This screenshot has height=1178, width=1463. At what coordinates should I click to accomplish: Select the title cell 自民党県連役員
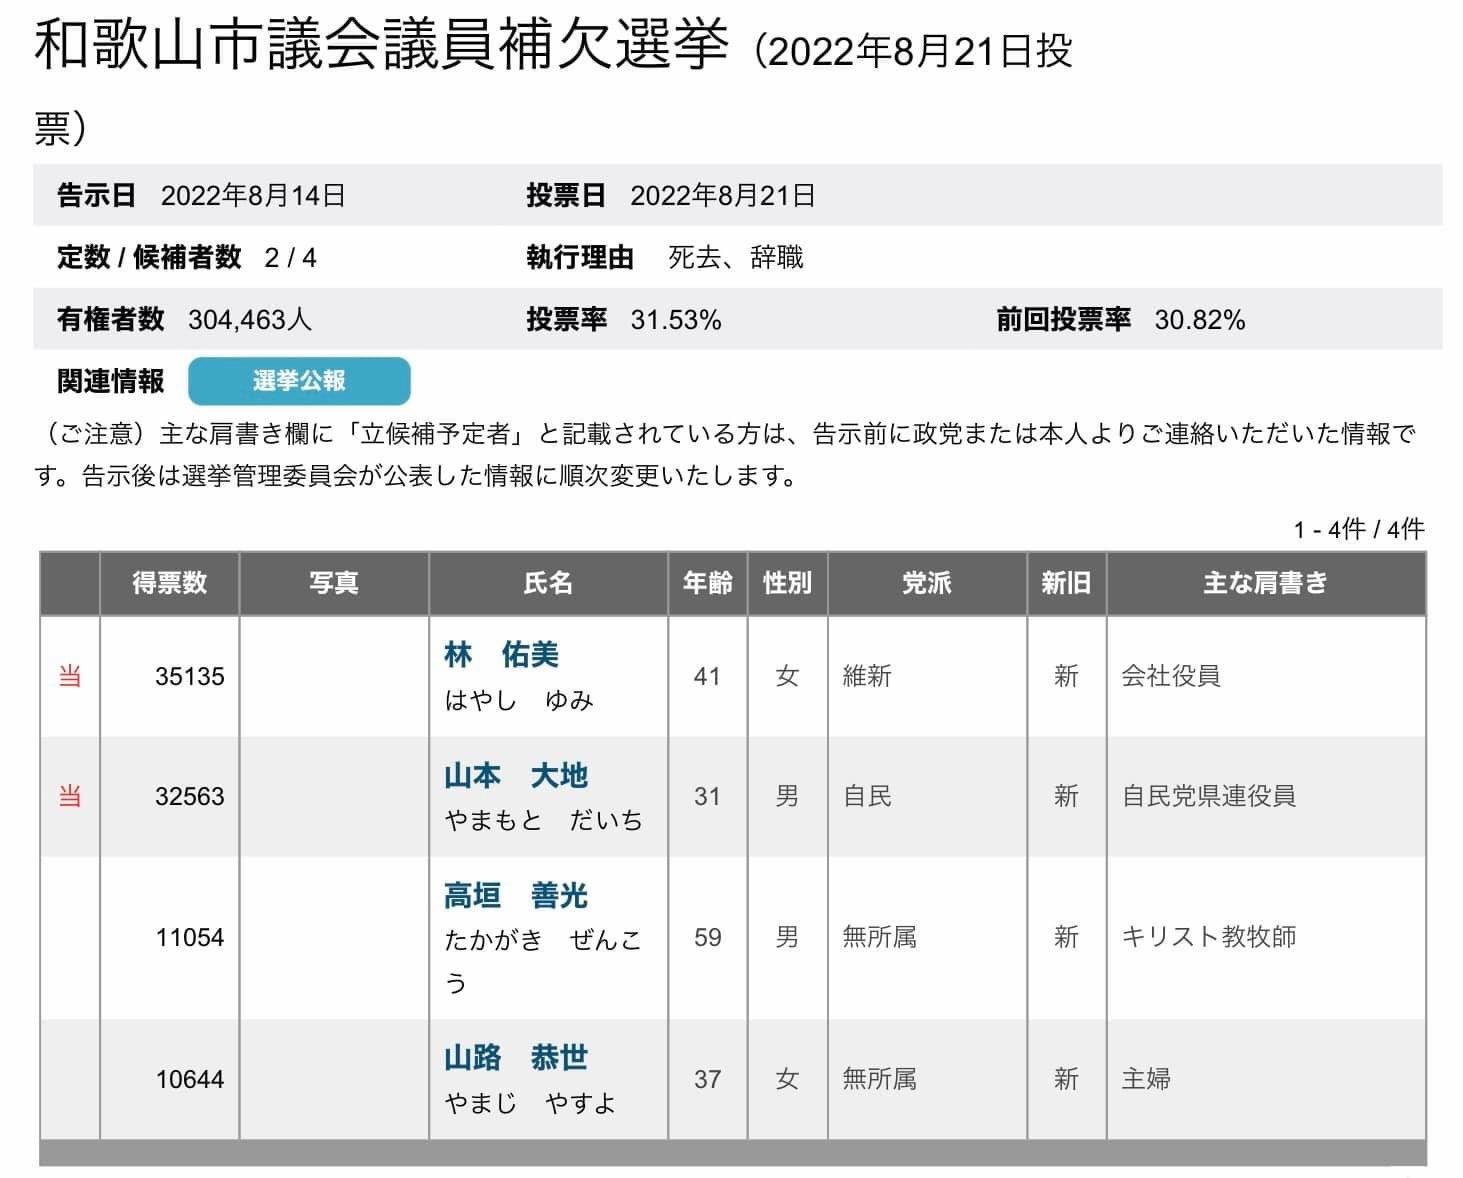click(x=1209, y=797)
